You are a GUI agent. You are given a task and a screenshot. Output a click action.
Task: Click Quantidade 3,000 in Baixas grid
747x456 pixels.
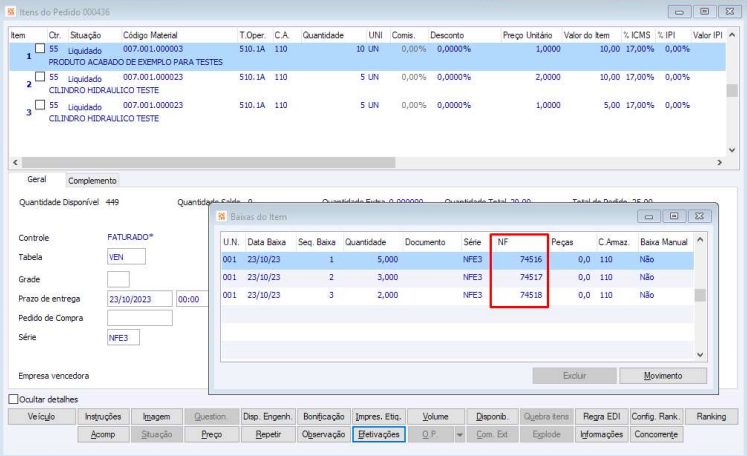387,277
